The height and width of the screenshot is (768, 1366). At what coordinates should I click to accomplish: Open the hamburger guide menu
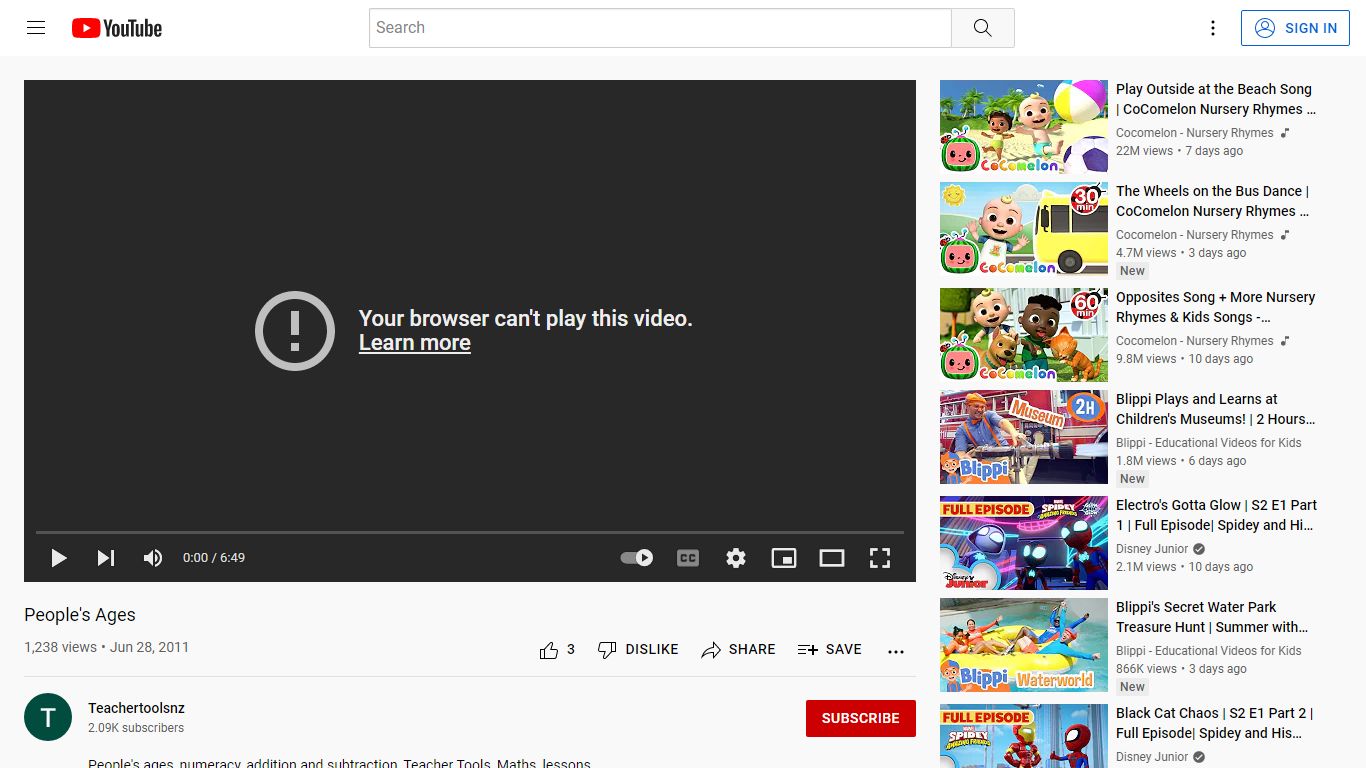36,28
